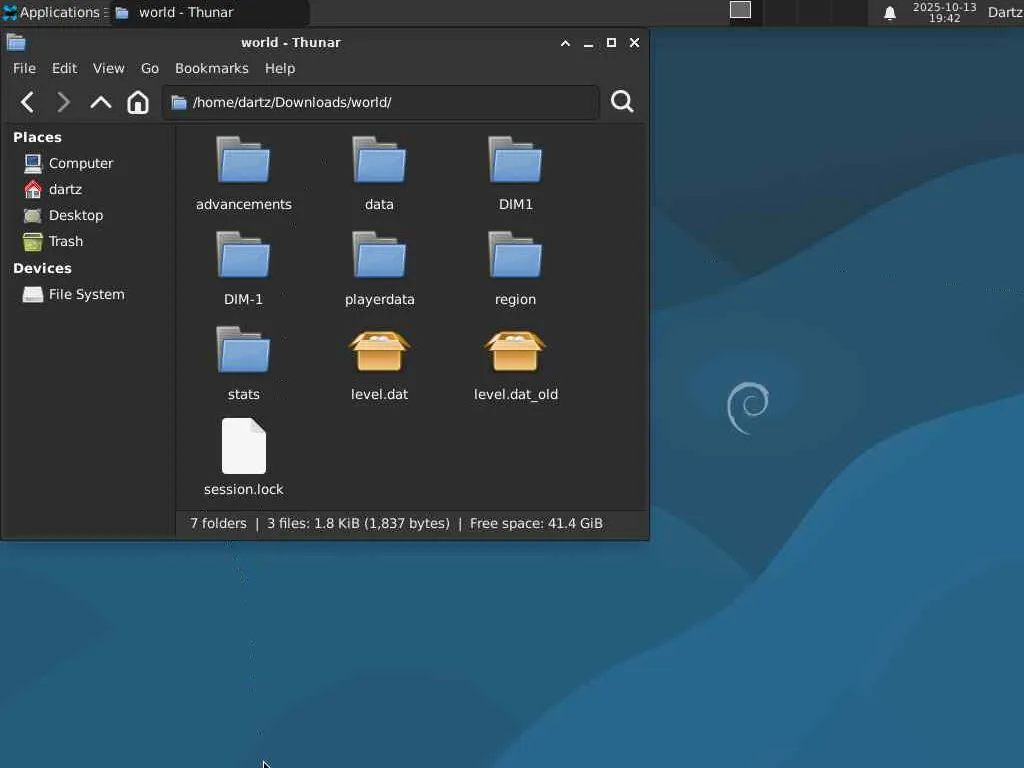
Task: Select the level.dat_old file
Action: [515, 354]
